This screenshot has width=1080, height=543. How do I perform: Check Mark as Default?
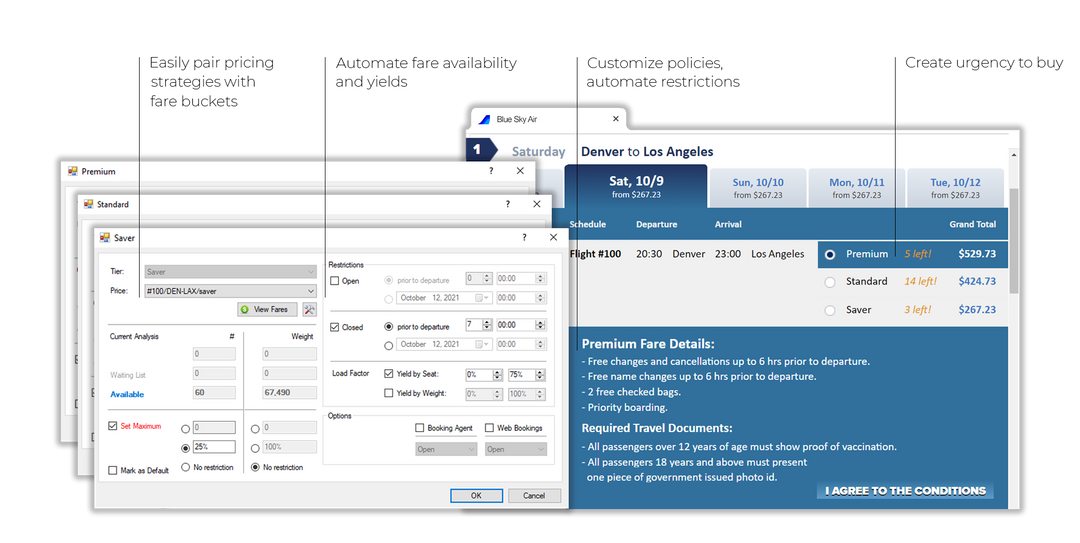coord(113,470)
